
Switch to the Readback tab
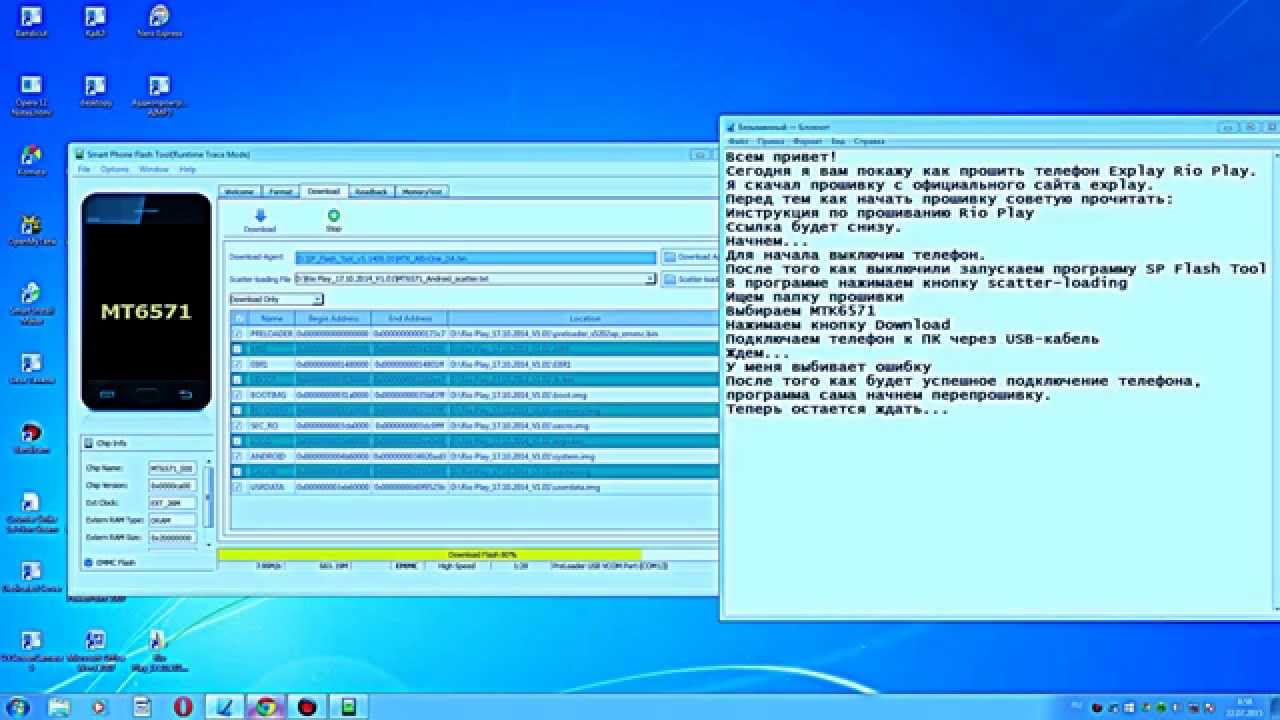(371, 191)
